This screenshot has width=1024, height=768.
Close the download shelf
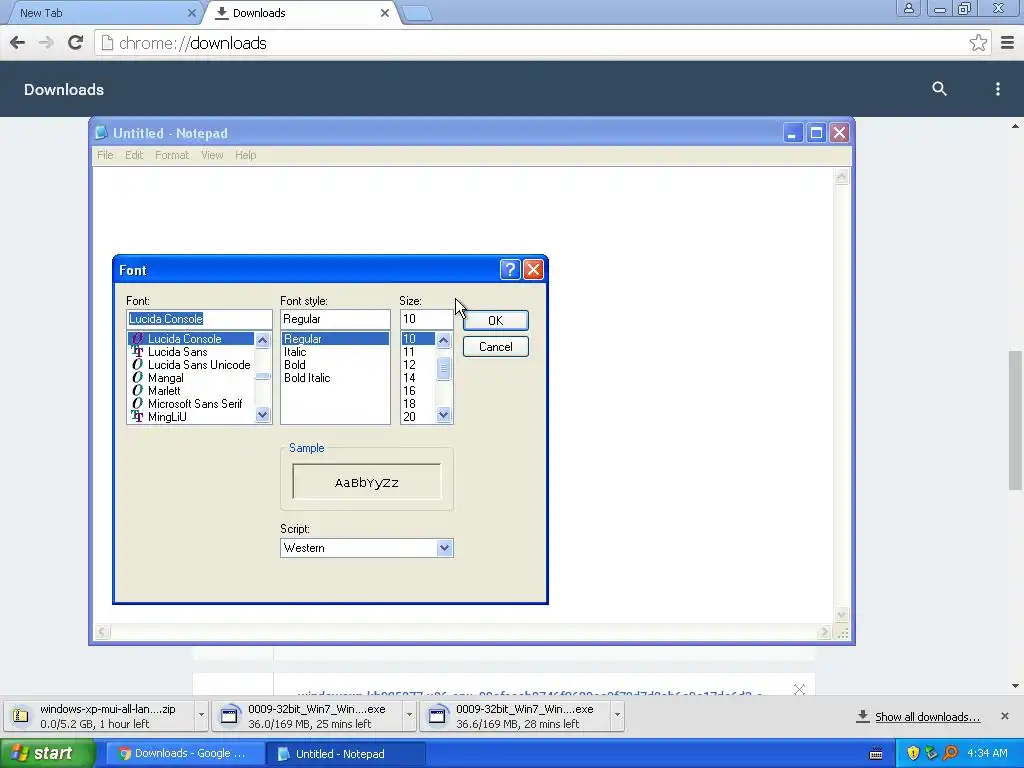1004,716
